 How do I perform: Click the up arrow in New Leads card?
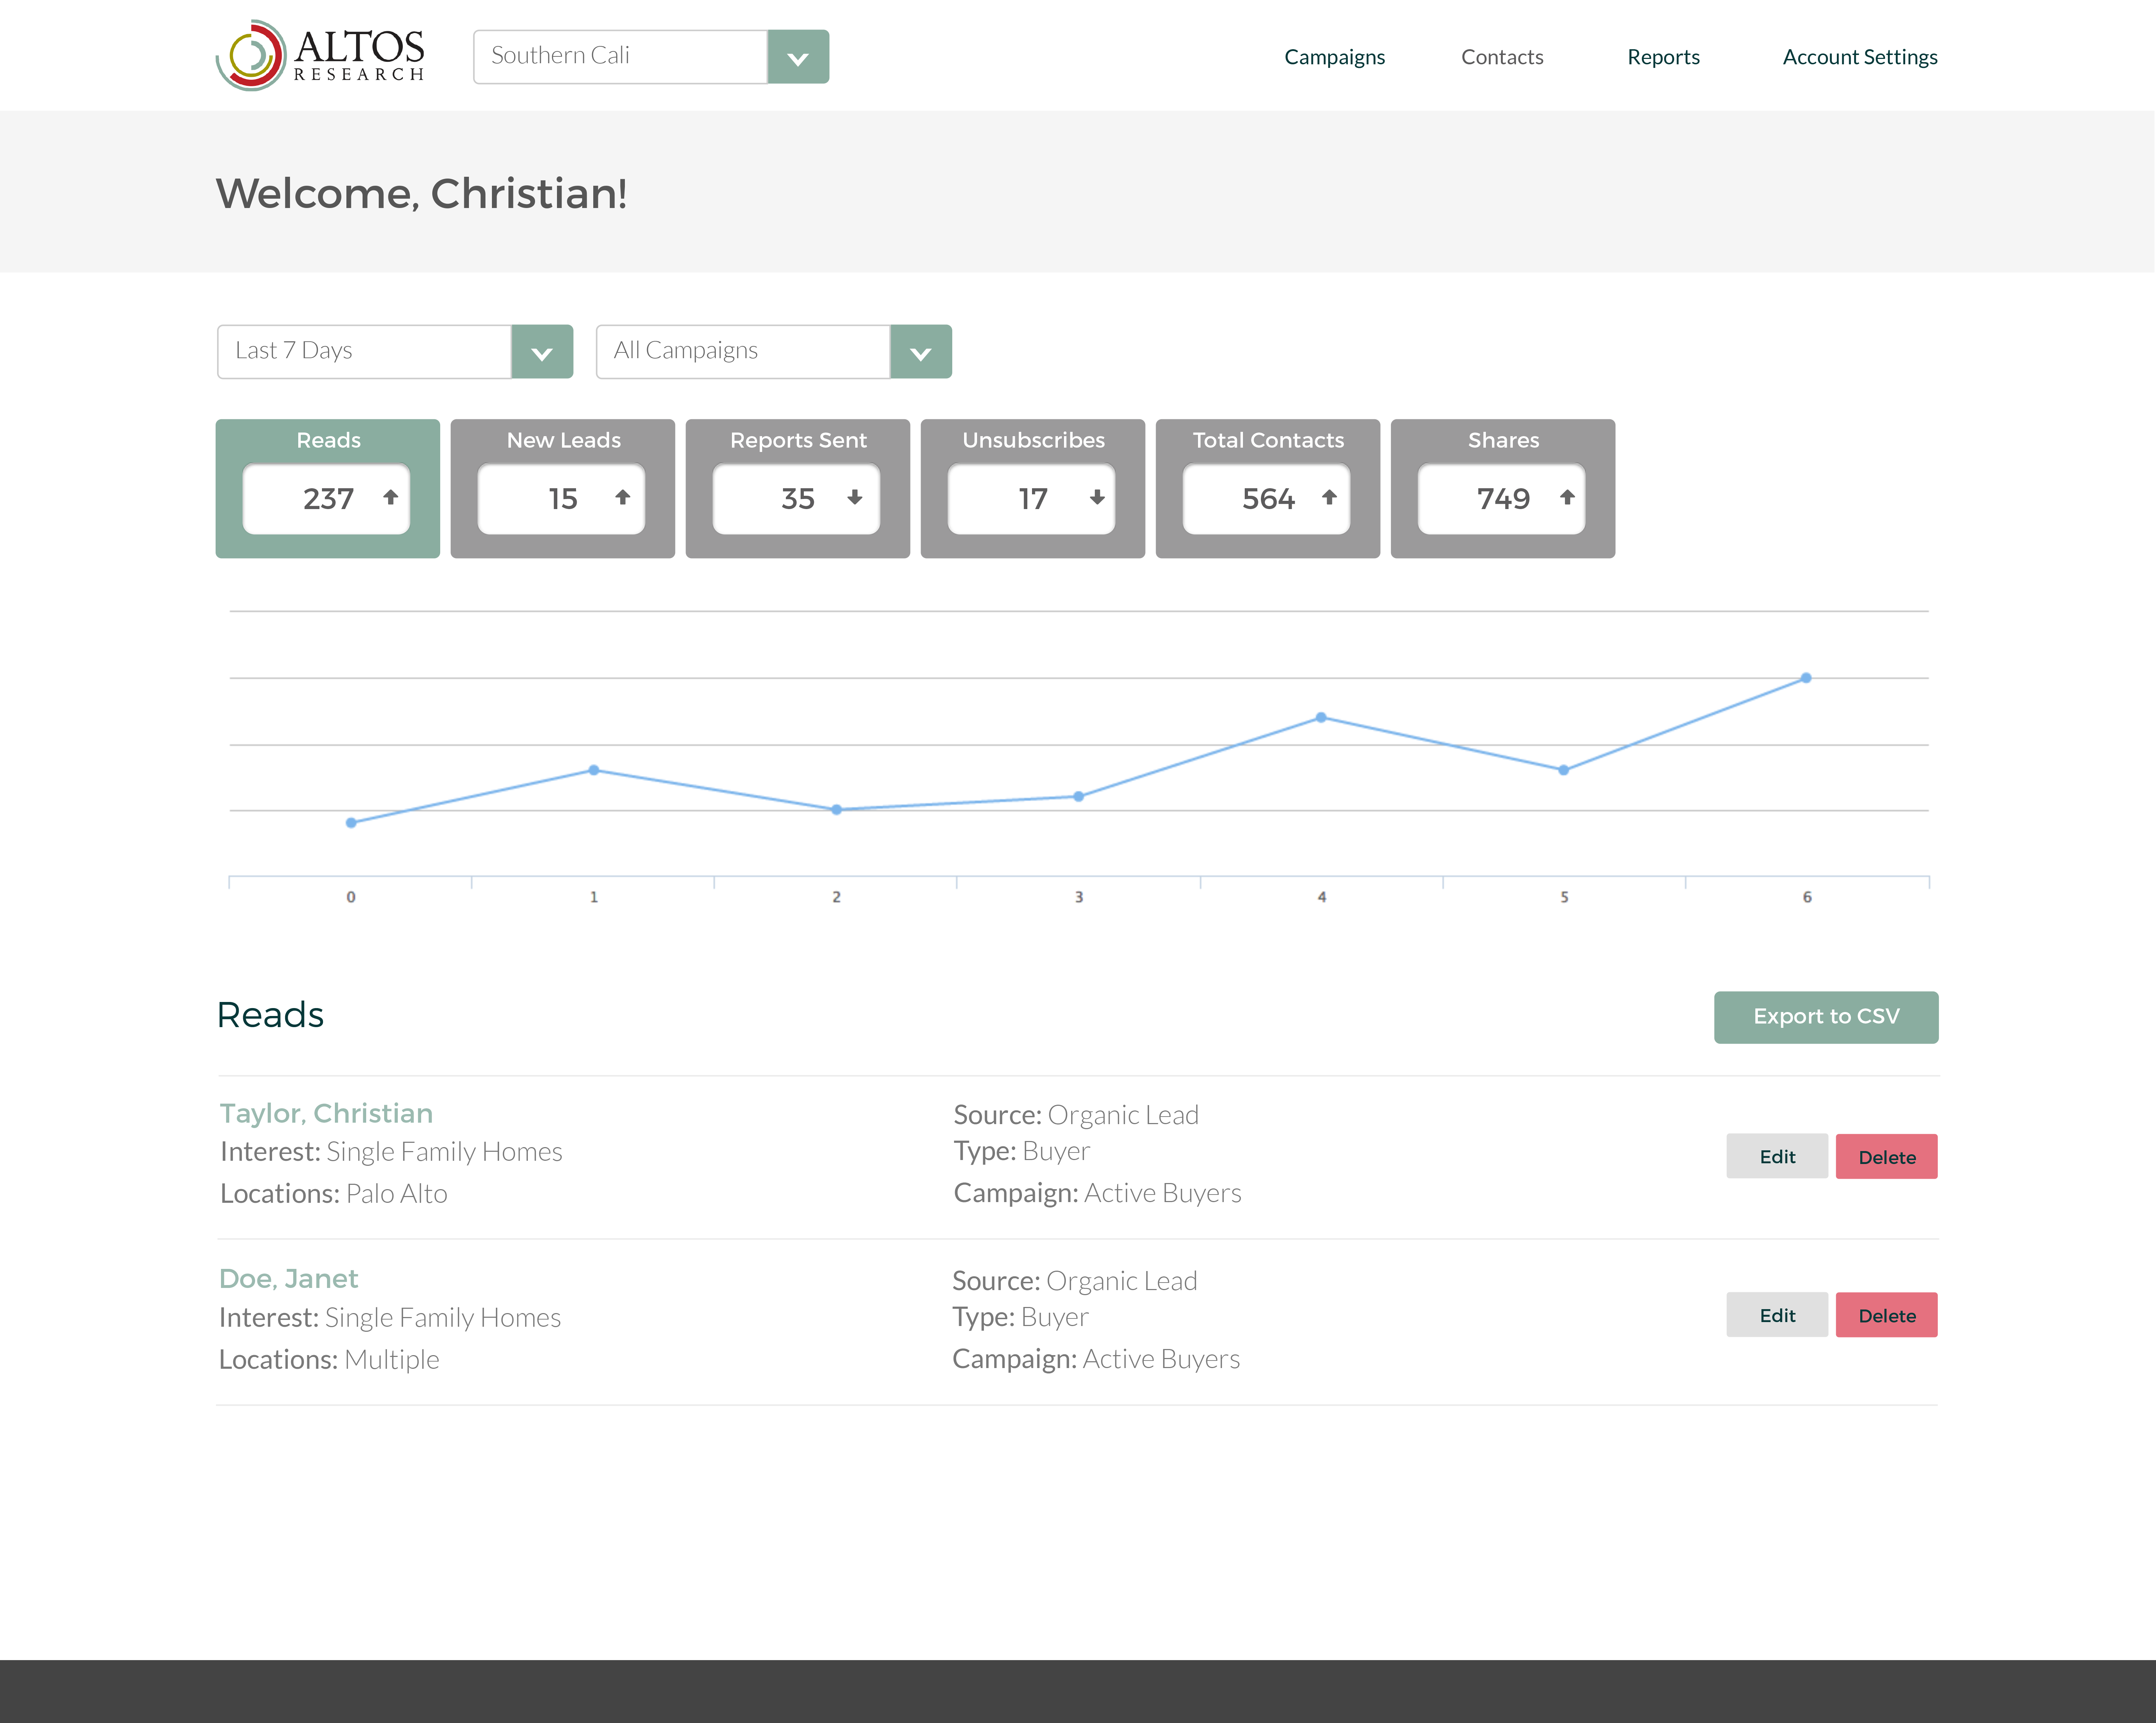tap(622, 497)
